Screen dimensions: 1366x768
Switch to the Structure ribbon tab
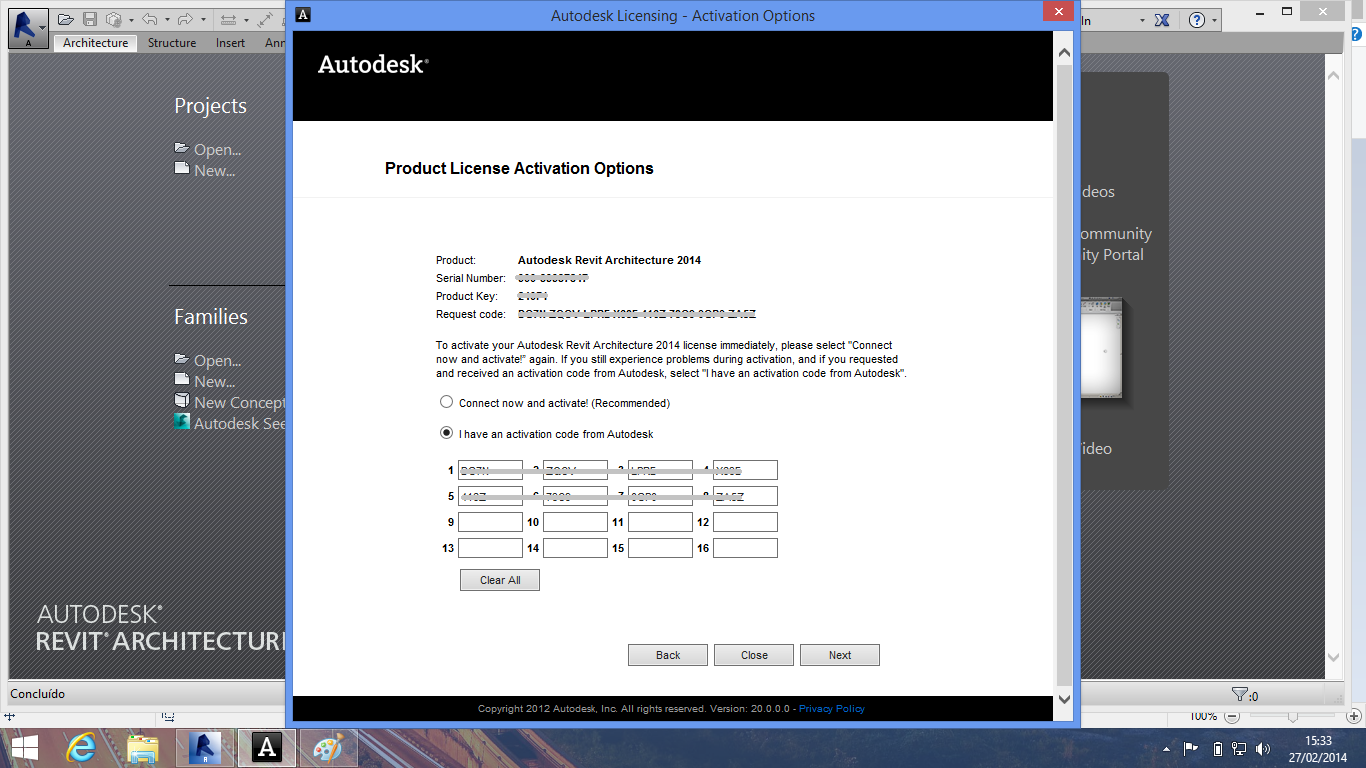tap(170, 43)
